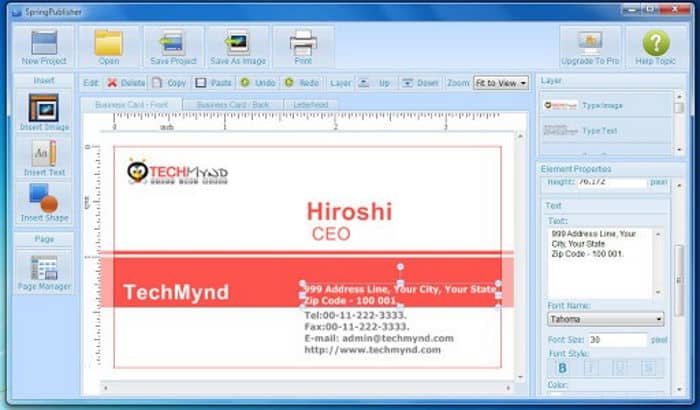Click the Element Properties panel scrollbar
Image resolution: width=700 pixels, height=410 pixels.
pyautogui.click(x=679, y=280)
